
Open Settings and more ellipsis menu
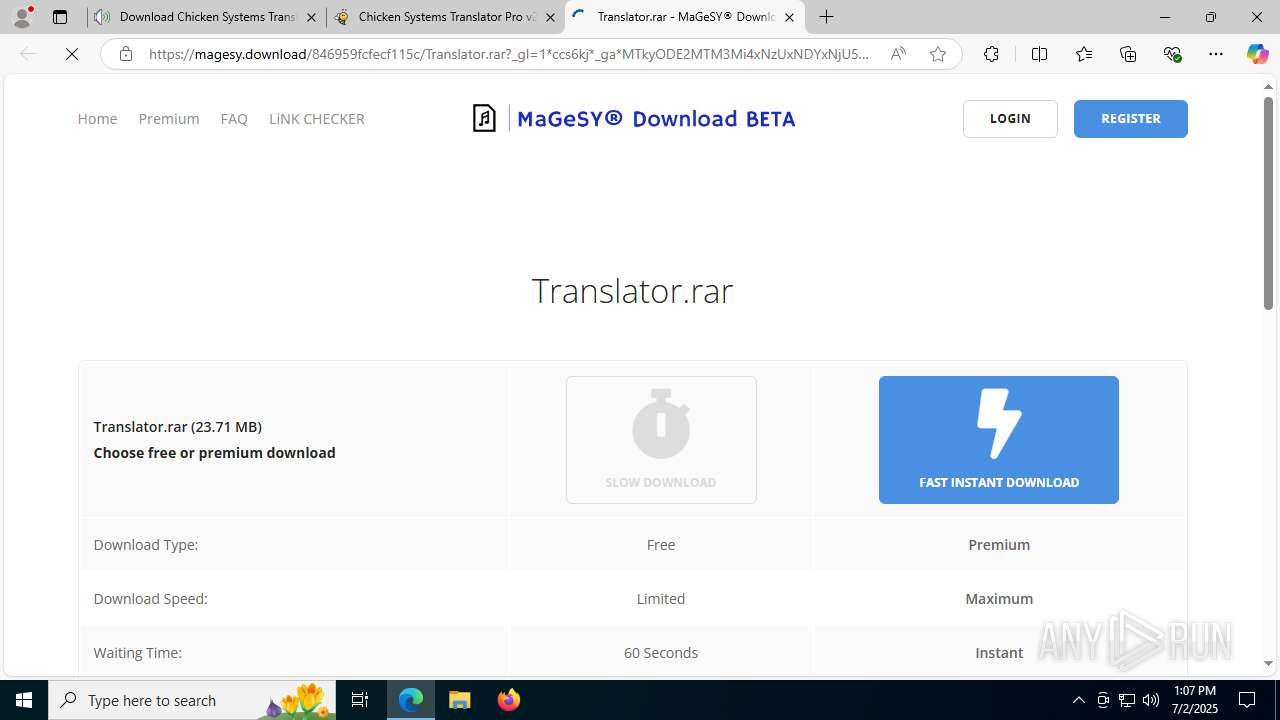pyautogui.click(x=1216, y=54)
